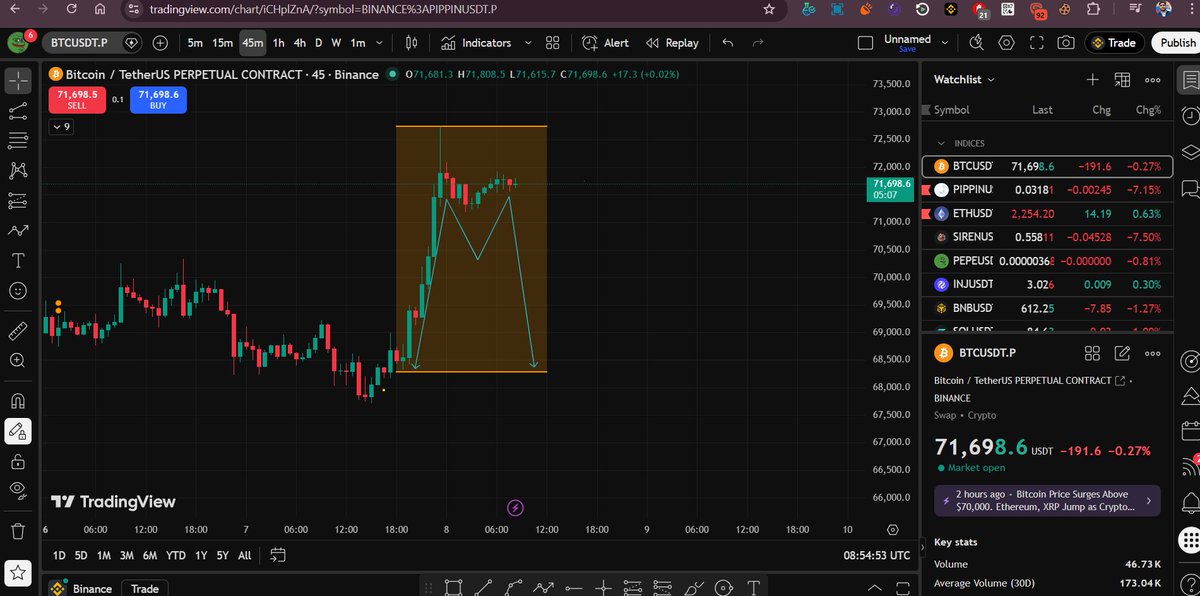Screen dimensions: 1200x596
Task: Toggle hide all drawings eye
Action: click(x=18, y=490)
